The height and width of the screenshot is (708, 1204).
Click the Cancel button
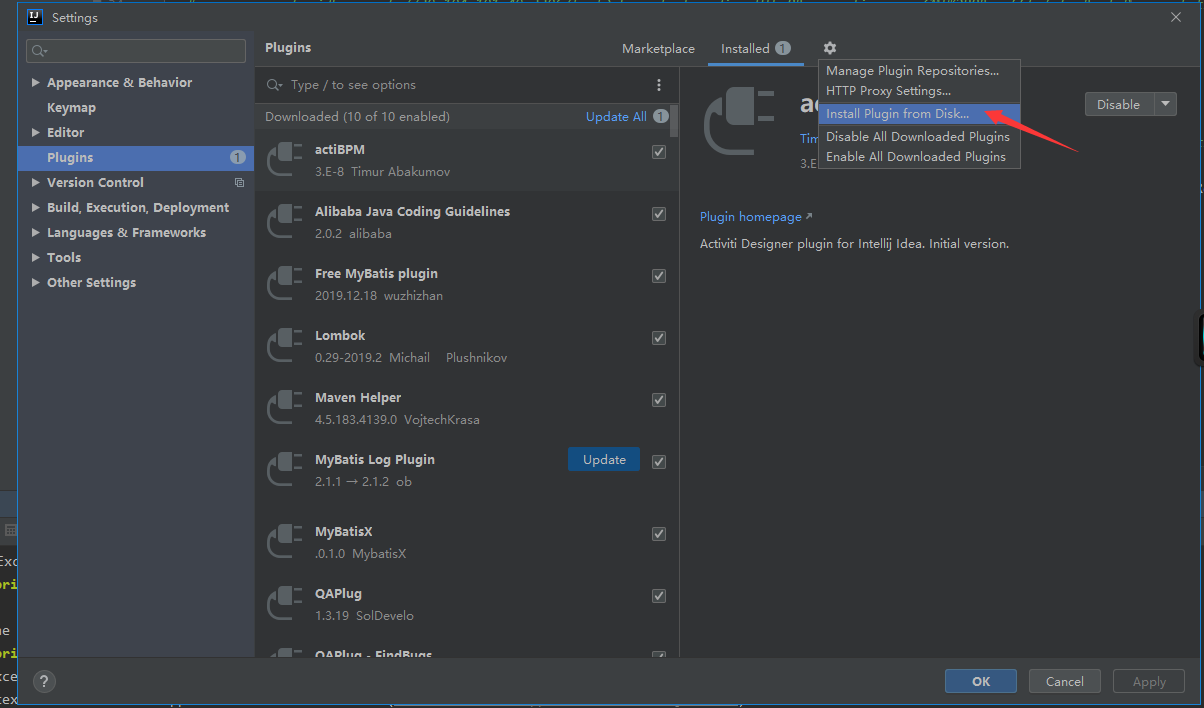pyautogui.click(x=1065, y=681)
